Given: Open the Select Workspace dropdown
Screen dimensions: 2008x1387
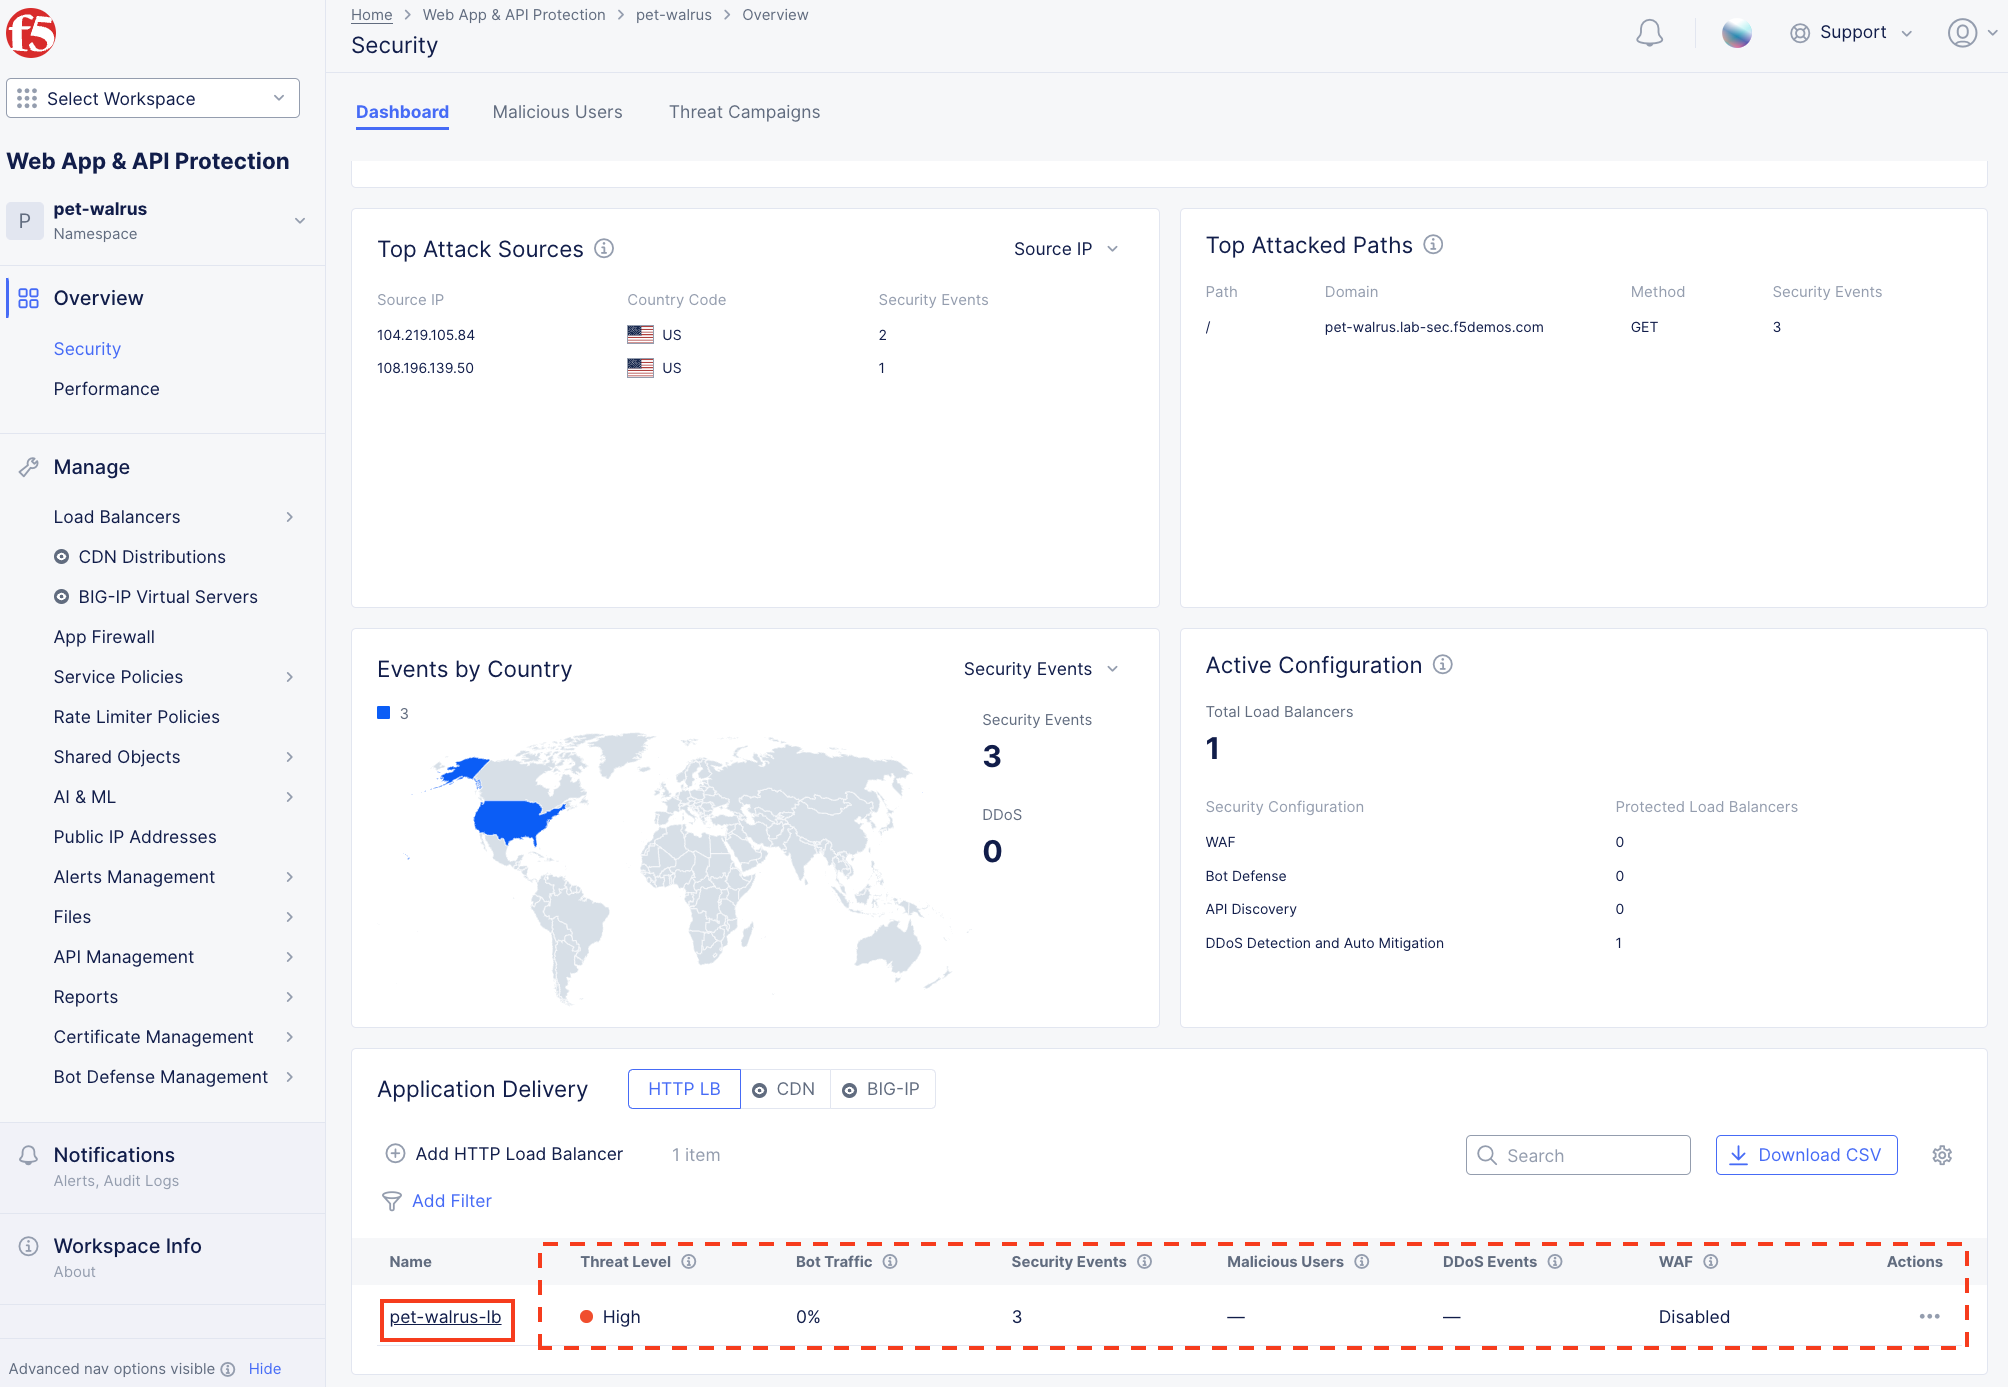Looking at the screenshot, I should [x=153, y=98].
